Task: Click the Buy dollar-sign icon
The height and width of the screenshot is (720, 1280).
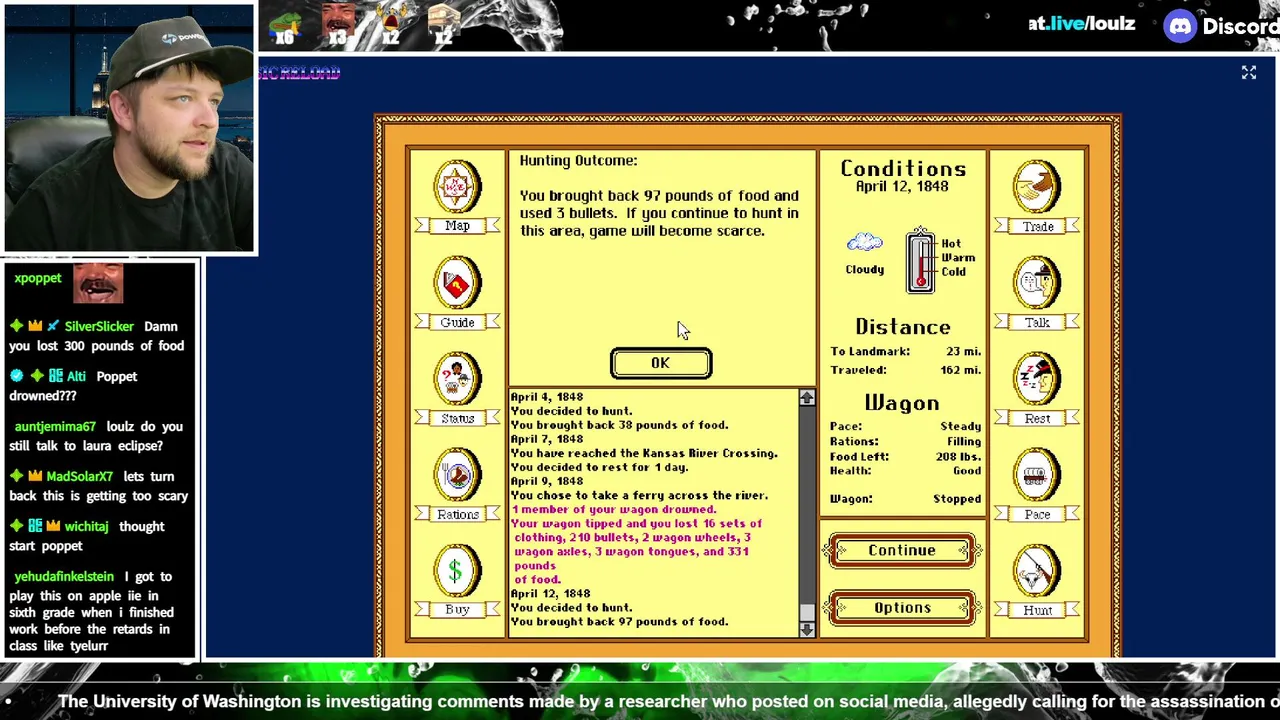Action: [457, 571]
